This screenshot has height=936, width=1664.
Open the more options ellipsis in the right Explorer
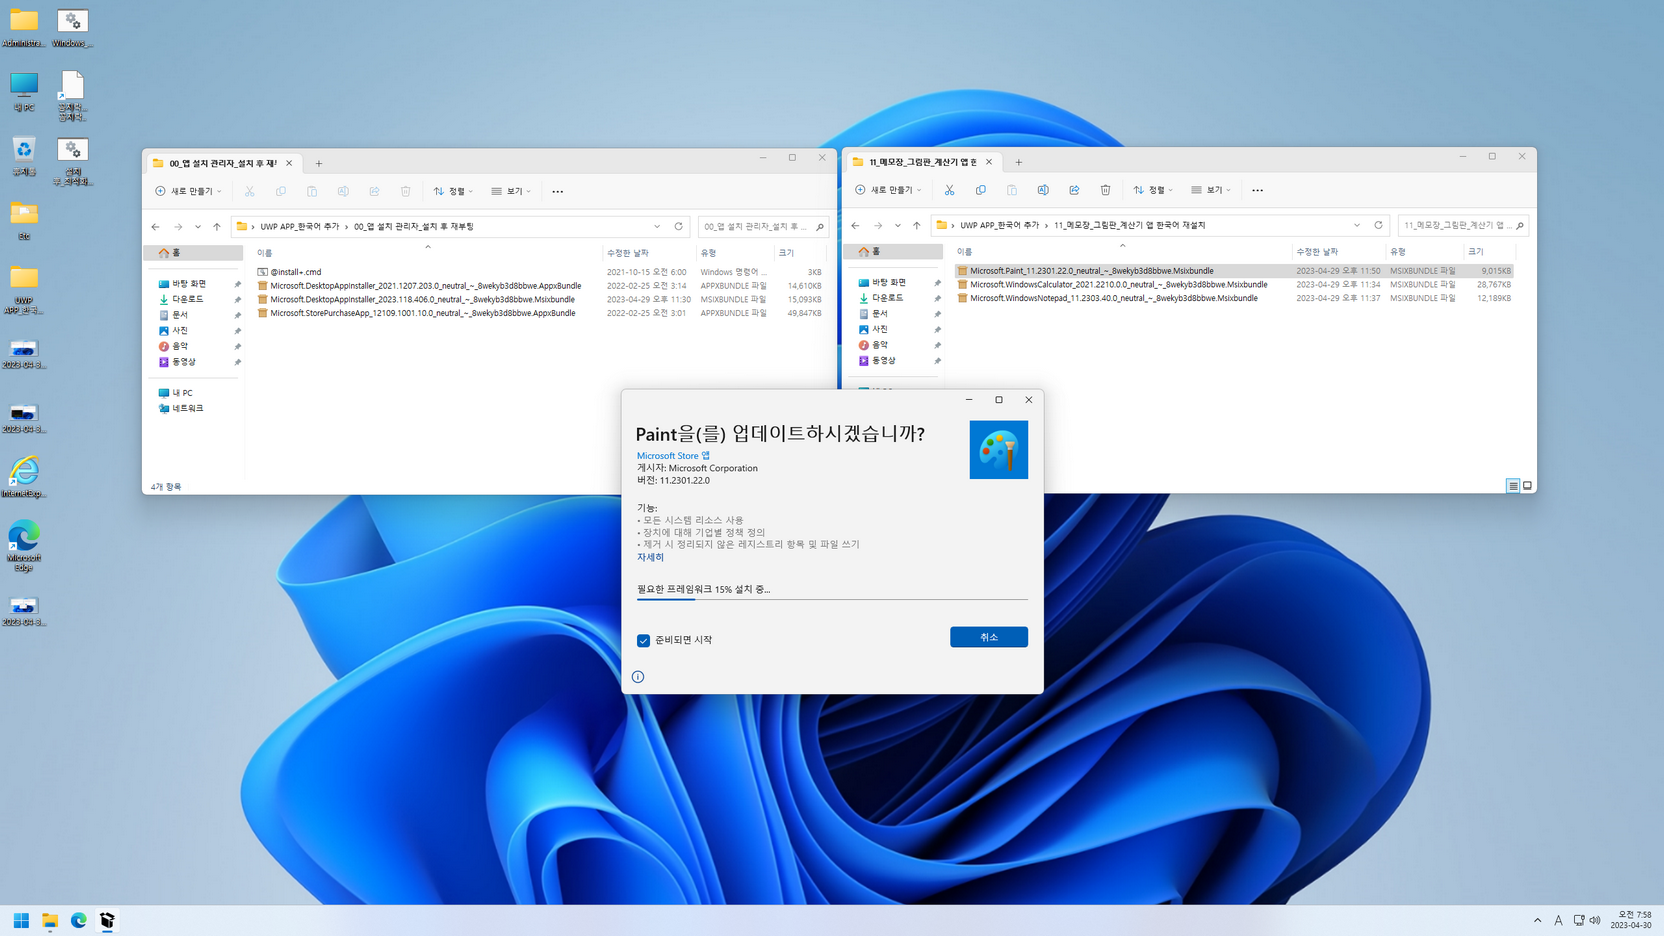pyautogui.click(x=1258, y=190)
